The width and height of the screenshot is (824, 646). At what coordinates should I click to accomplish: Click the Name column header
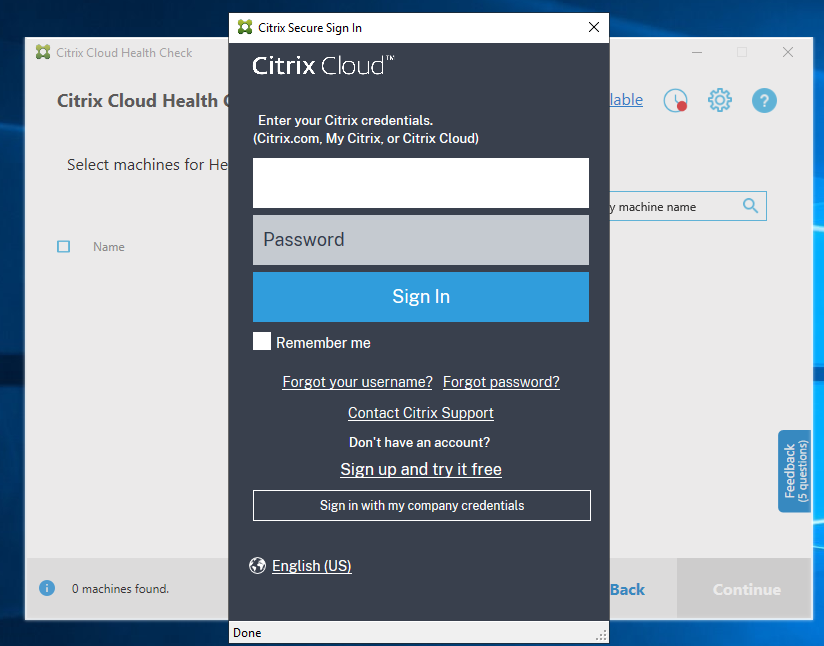pos(109,247)
